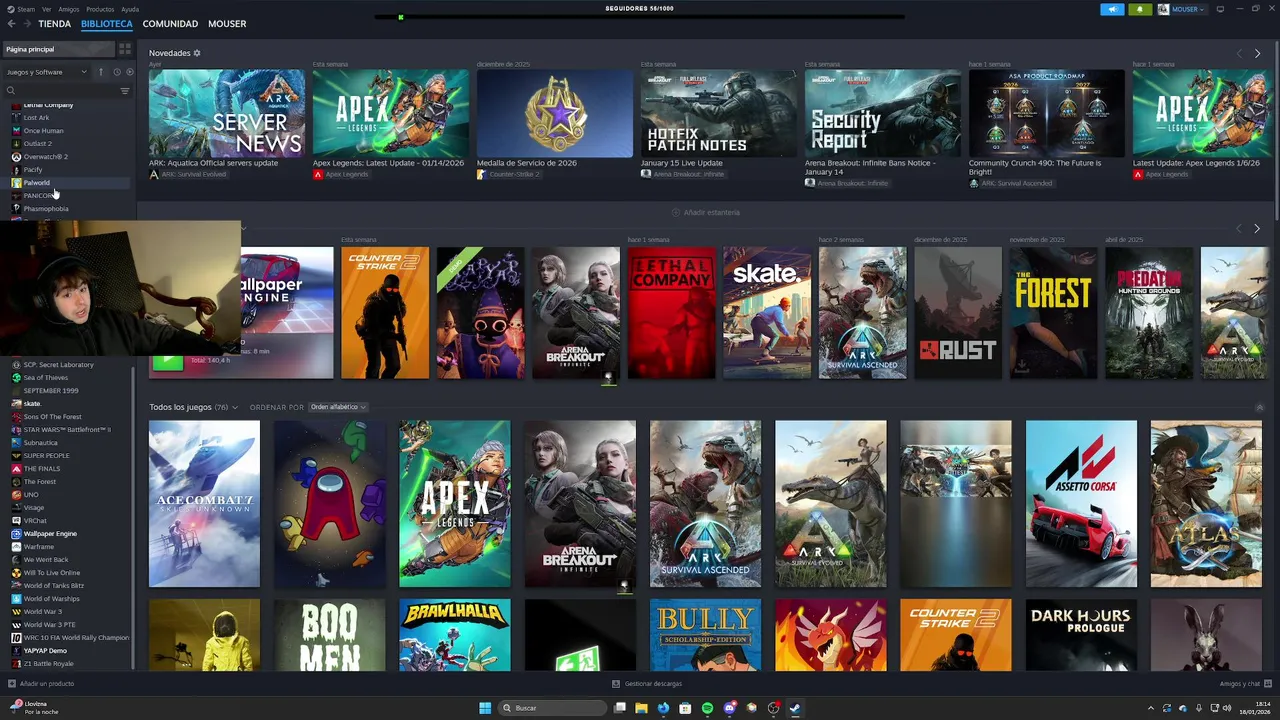The height and width of the screenshot is (720, 1280).
Task: Open Lethal Company in recent games shelf
Action: (x=671, y=313)
